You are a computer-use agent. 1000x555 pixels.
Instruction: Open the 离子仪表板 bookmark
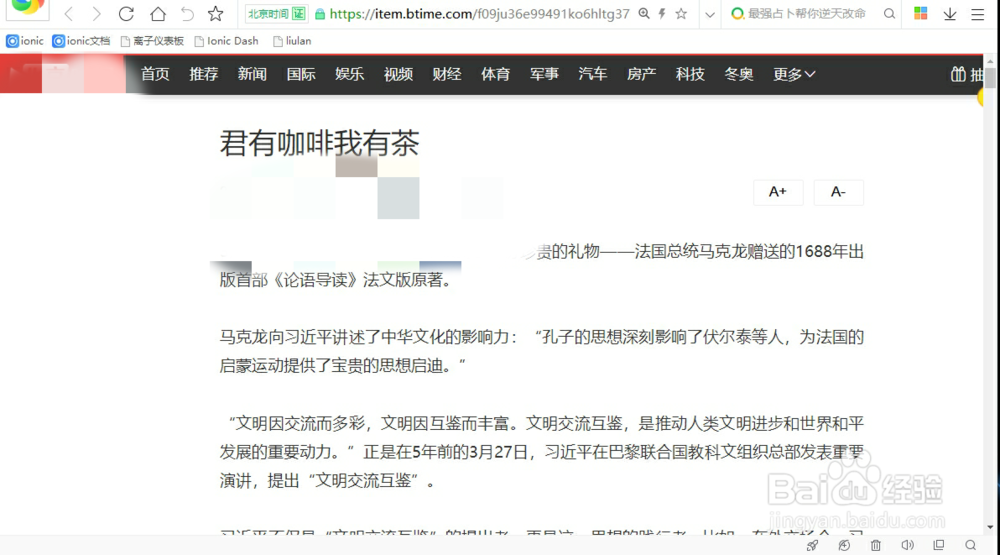(x=152, y=41)
